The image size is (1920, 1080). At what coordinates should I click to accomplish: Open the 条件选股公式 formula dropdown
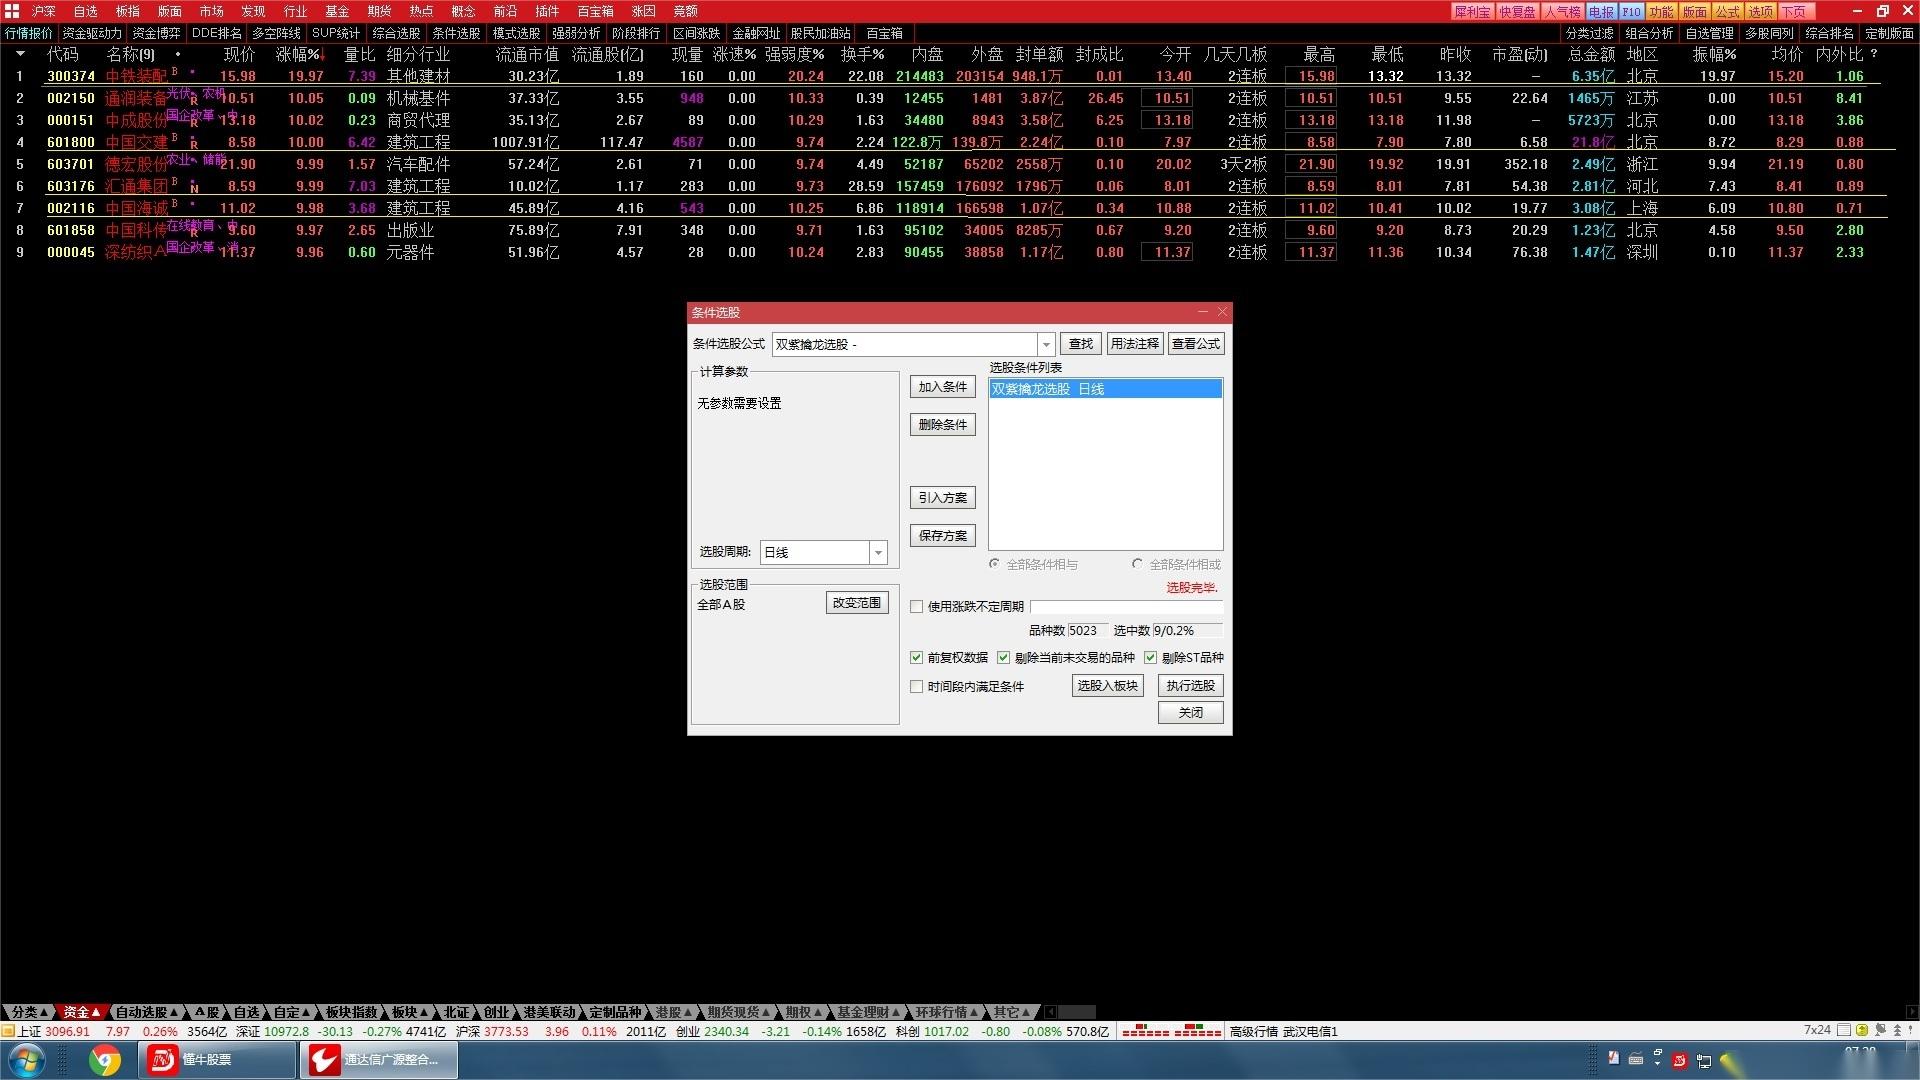click(x=1046, y=344)
